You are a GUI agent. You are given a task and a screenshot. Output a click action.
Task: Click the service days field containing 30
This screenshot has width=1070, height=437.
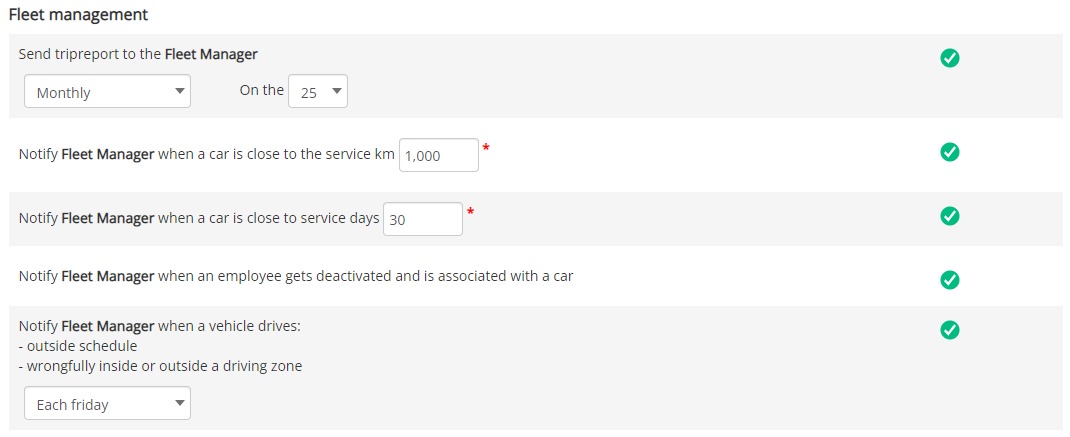pos(423,219)
